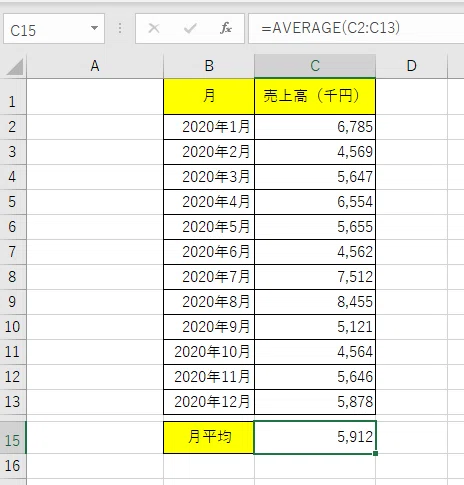Click cell 2020年4月
Viewport: 464px width, 485px height.
click(x=209, y=202)
